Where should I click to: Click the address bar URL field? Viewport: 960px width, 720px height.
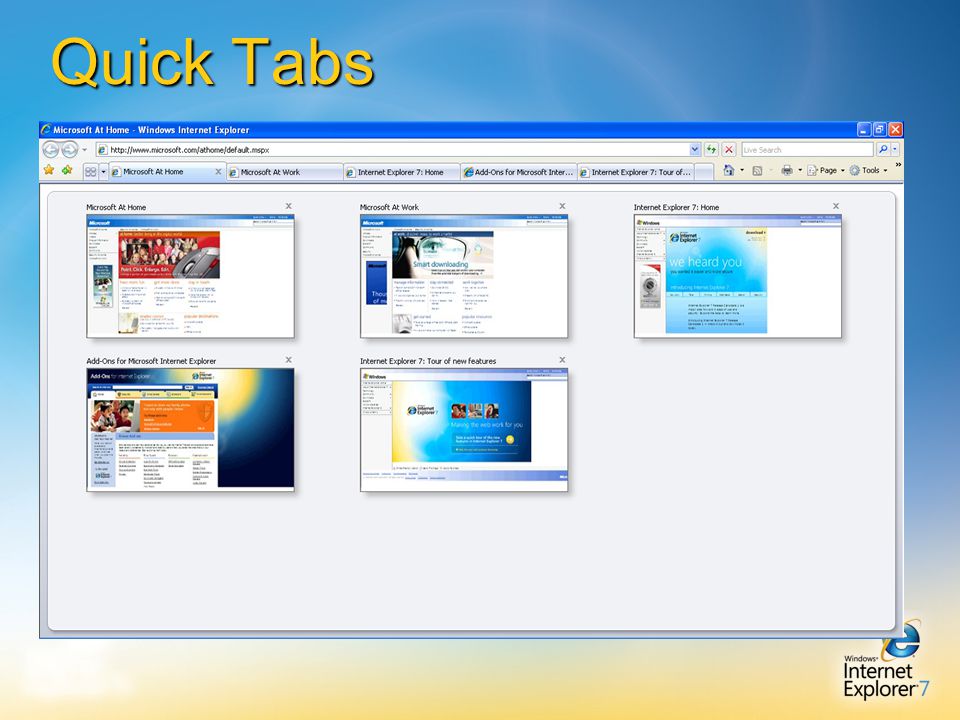coord(392,150)
